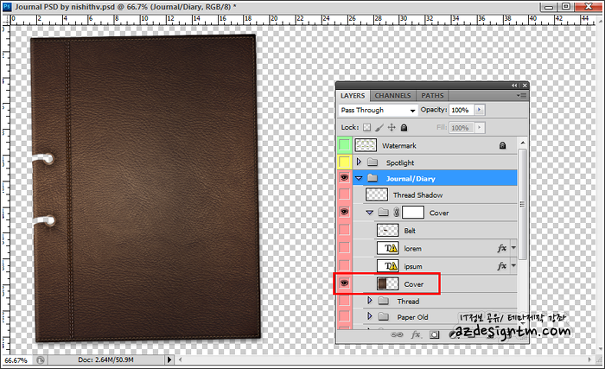Switch to the Channels tab

pyautogui.click(x=392, y=95)
